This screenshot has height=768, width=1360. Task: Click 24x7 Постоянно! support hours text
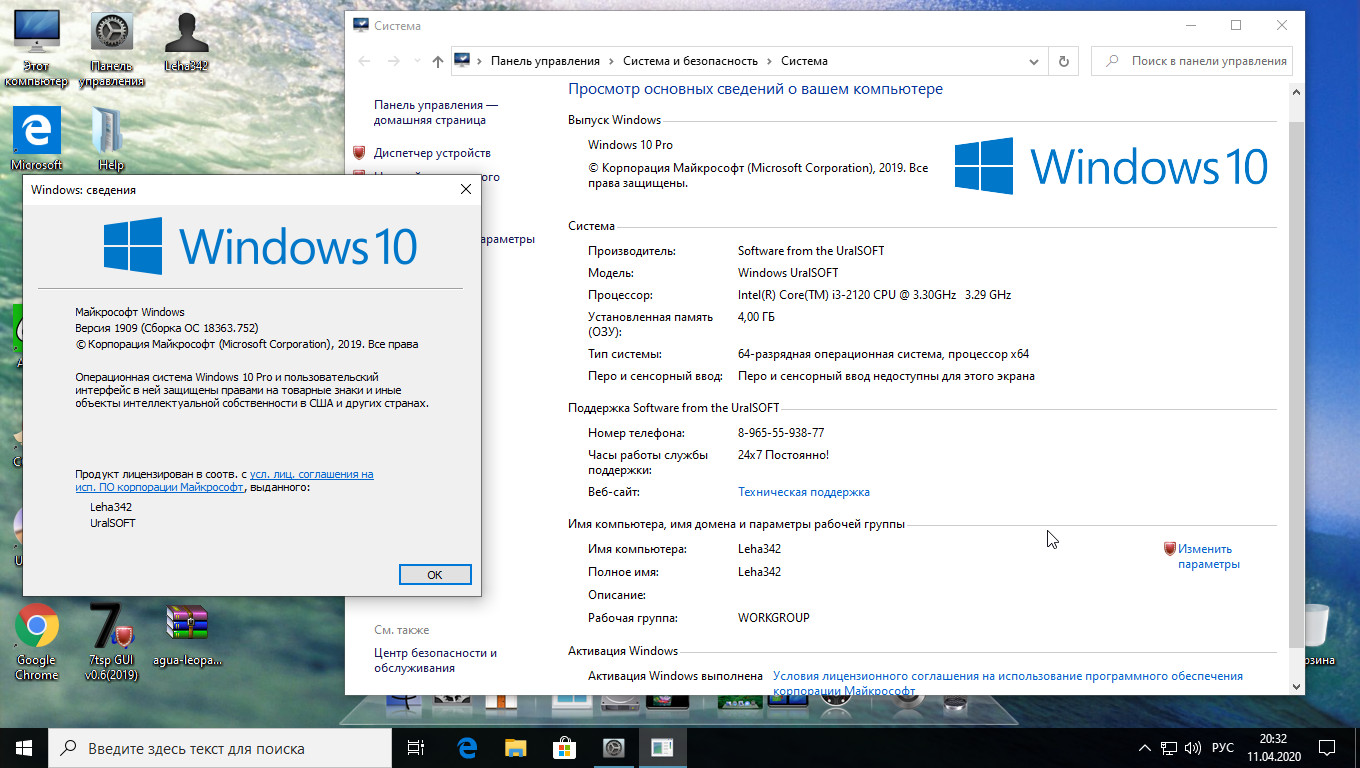(783, 455)
